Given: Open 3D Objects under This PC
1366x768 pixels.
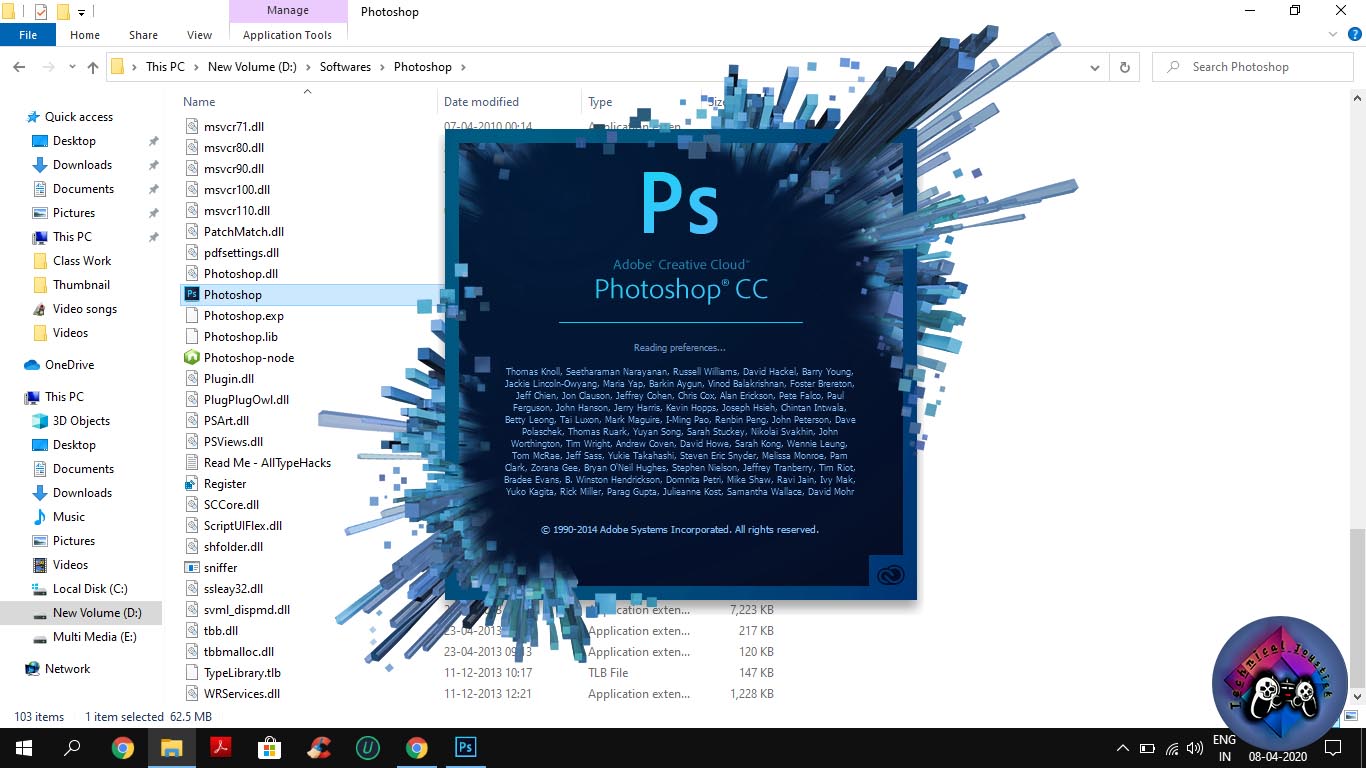Looking at the screenshot, I should point(81,421).
